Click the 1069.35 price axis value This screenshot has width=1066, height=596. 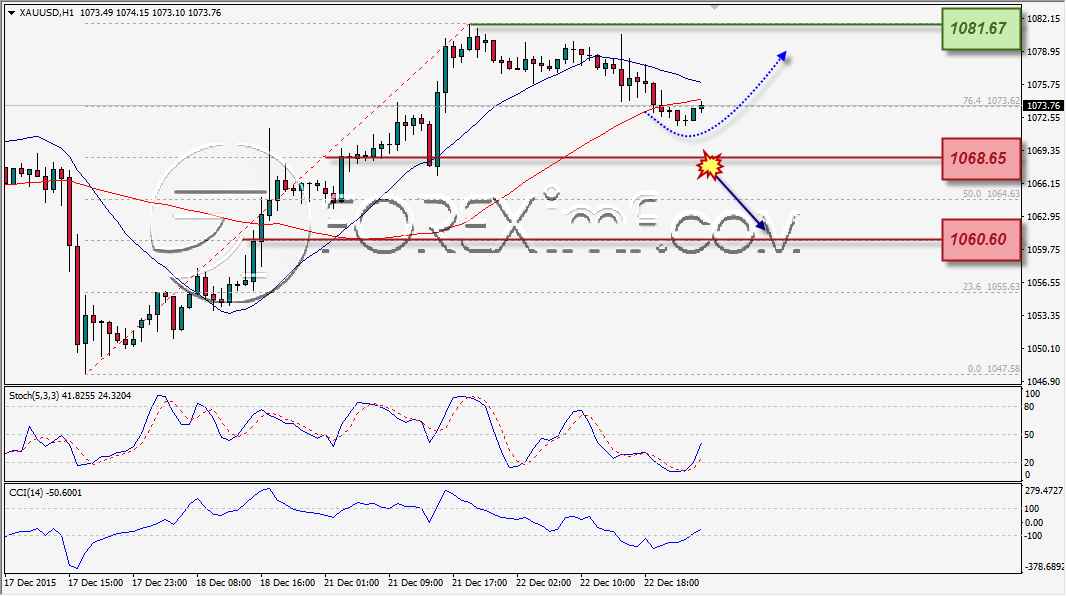(x=1044, y=150)
